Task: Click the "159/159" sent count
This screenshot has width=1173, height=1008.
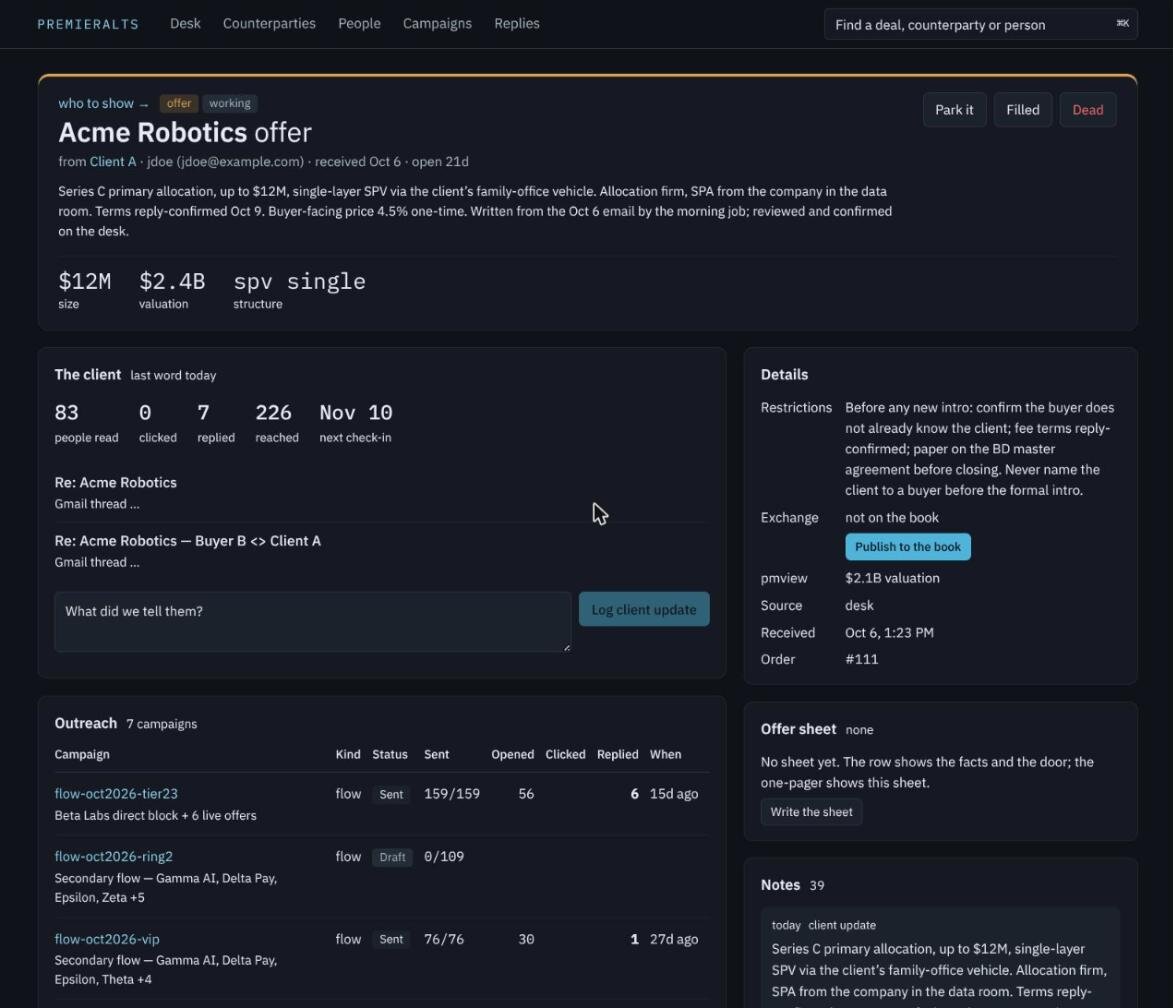Action: (452, 794)
